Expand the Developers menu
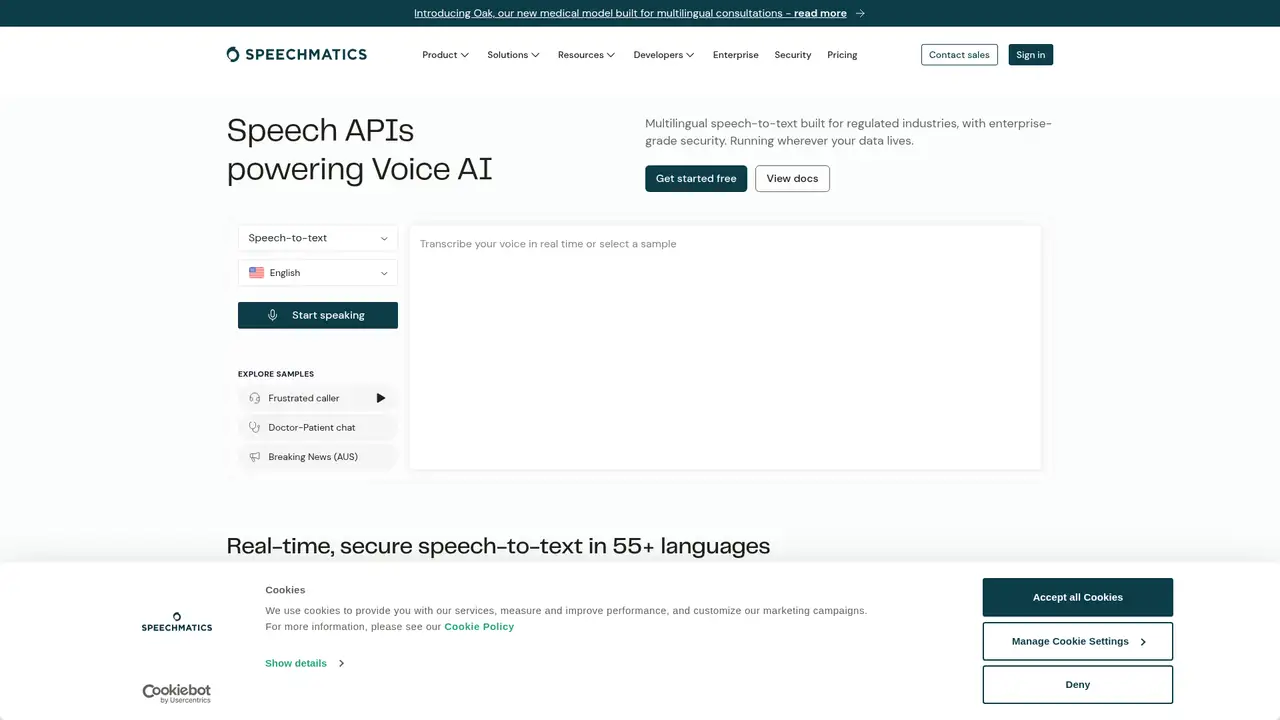1280x720 pixels. 663,55
